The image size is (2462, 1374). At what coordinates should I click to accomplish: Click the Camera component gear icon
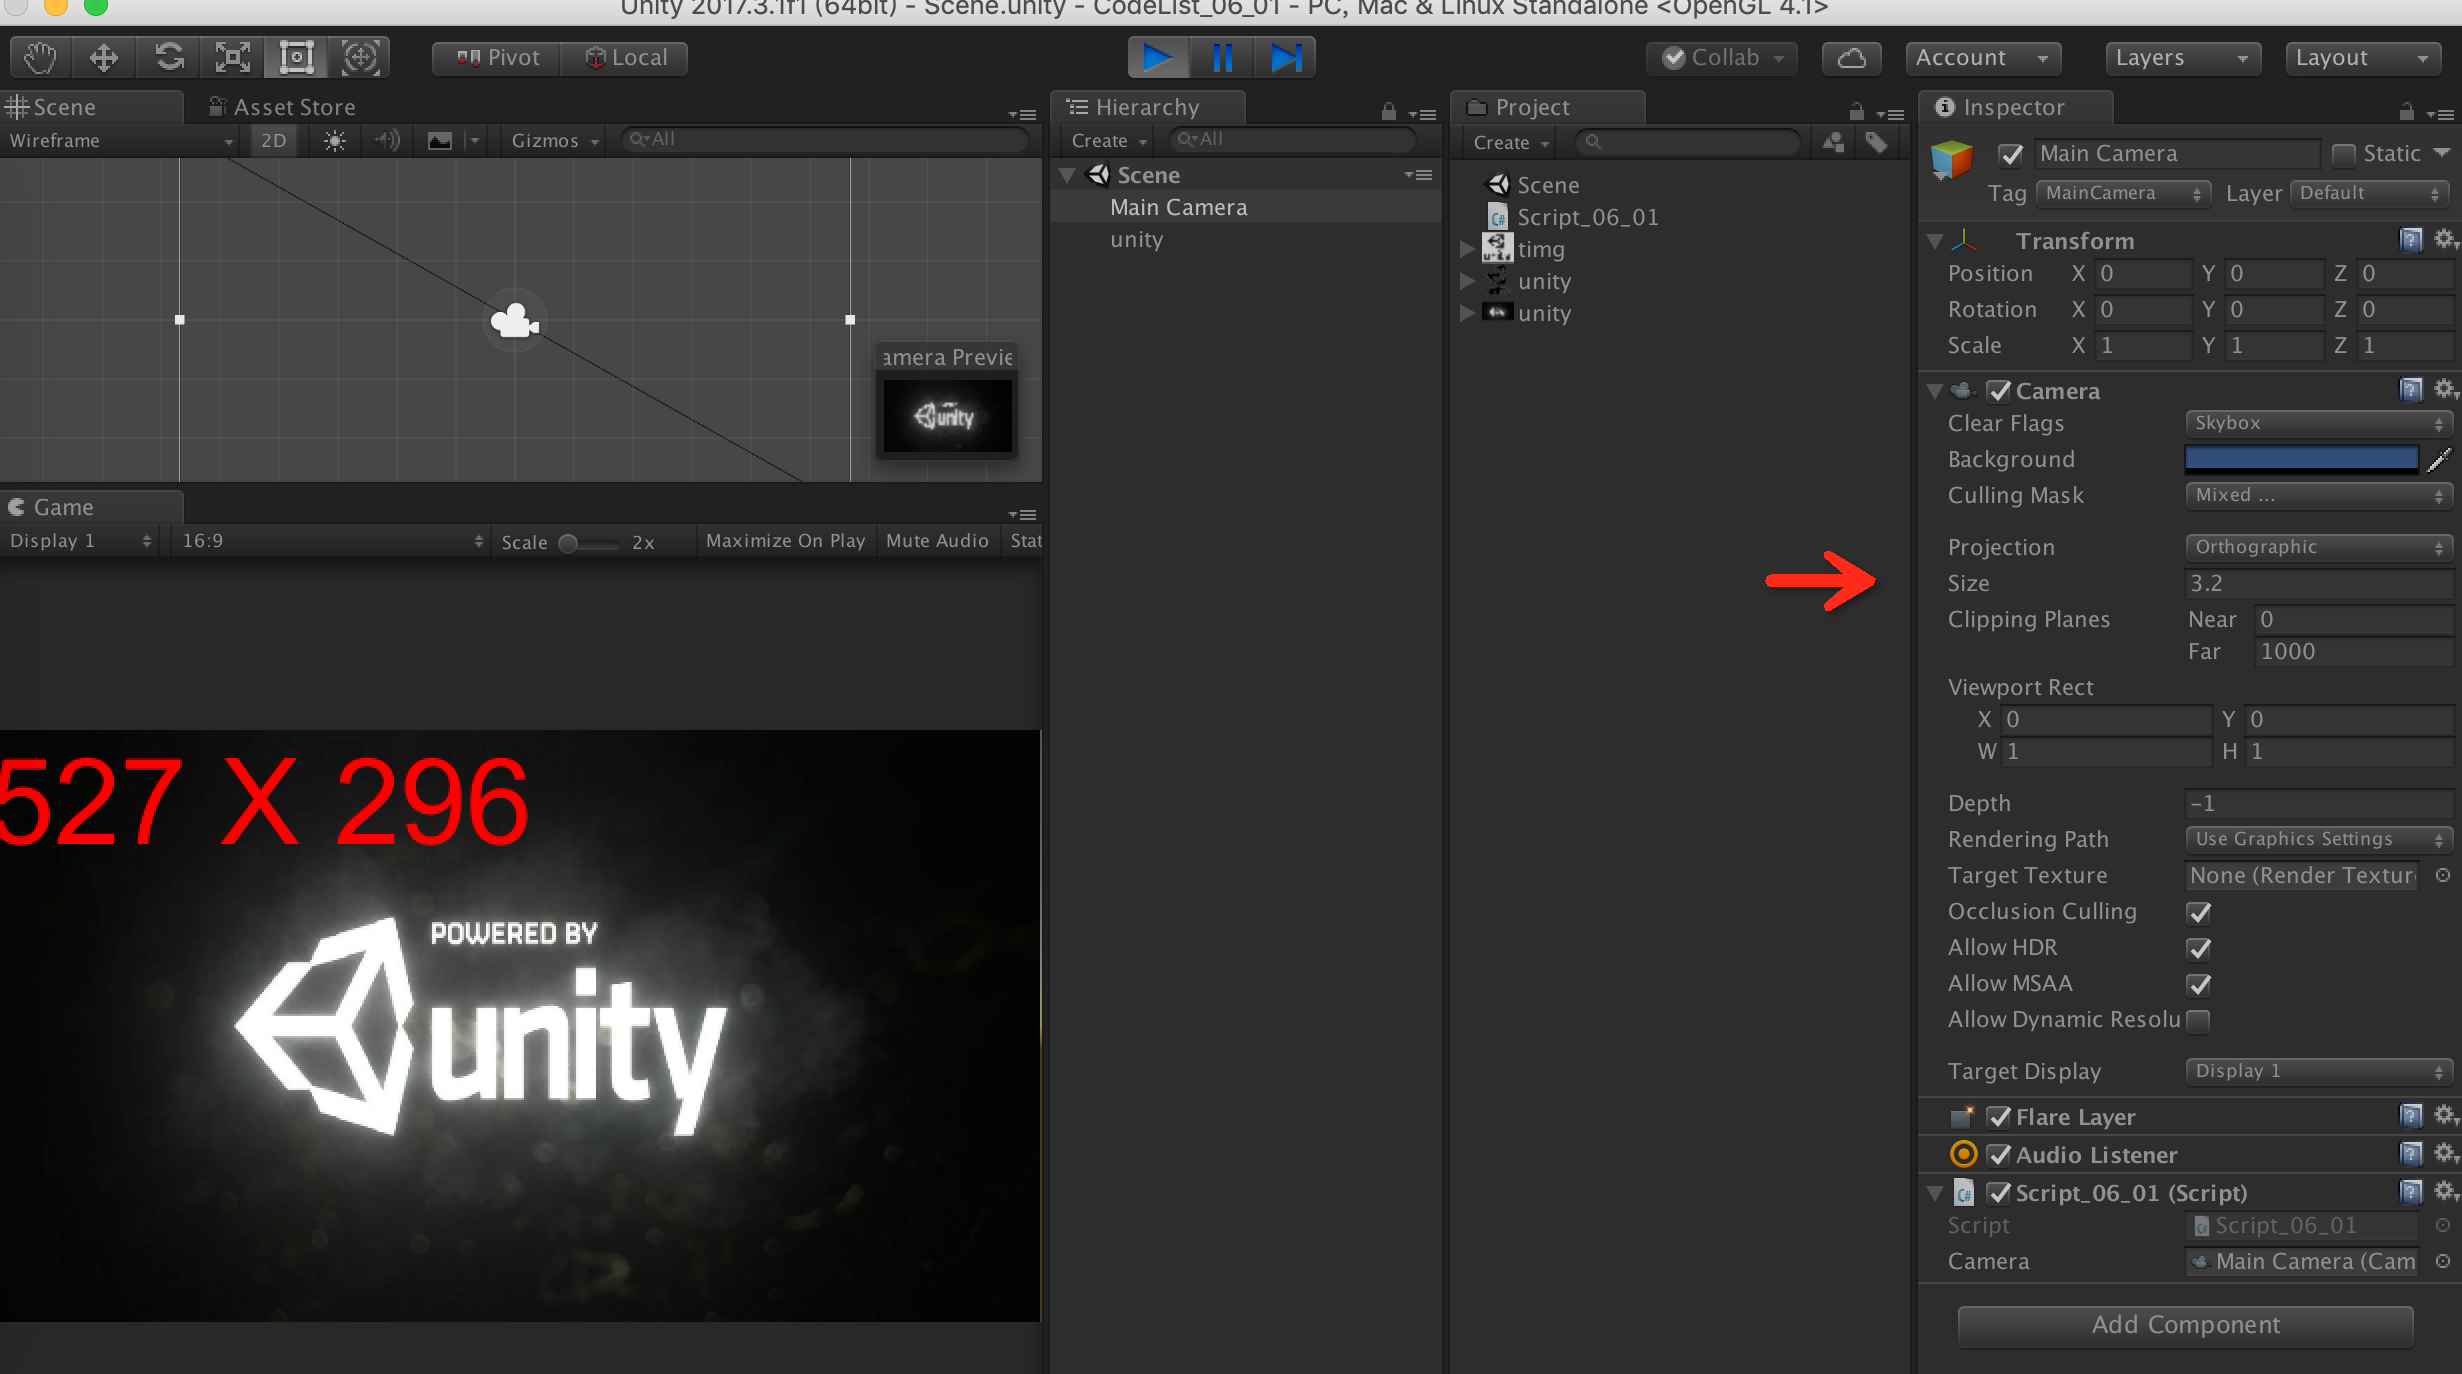(x=2444, y=390)
